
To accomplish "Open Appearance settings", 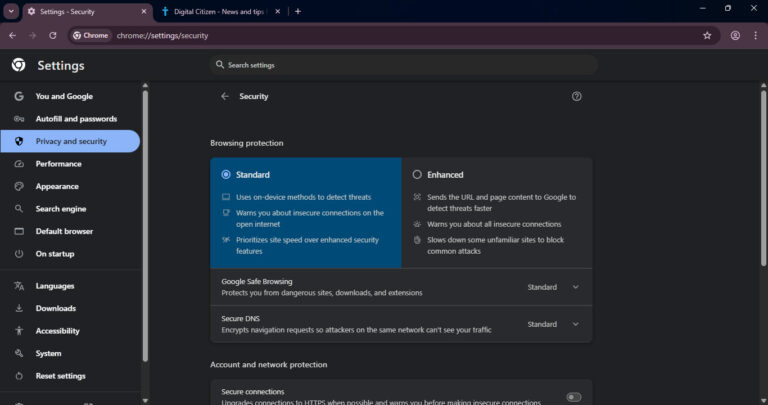I will click(71, 187).
